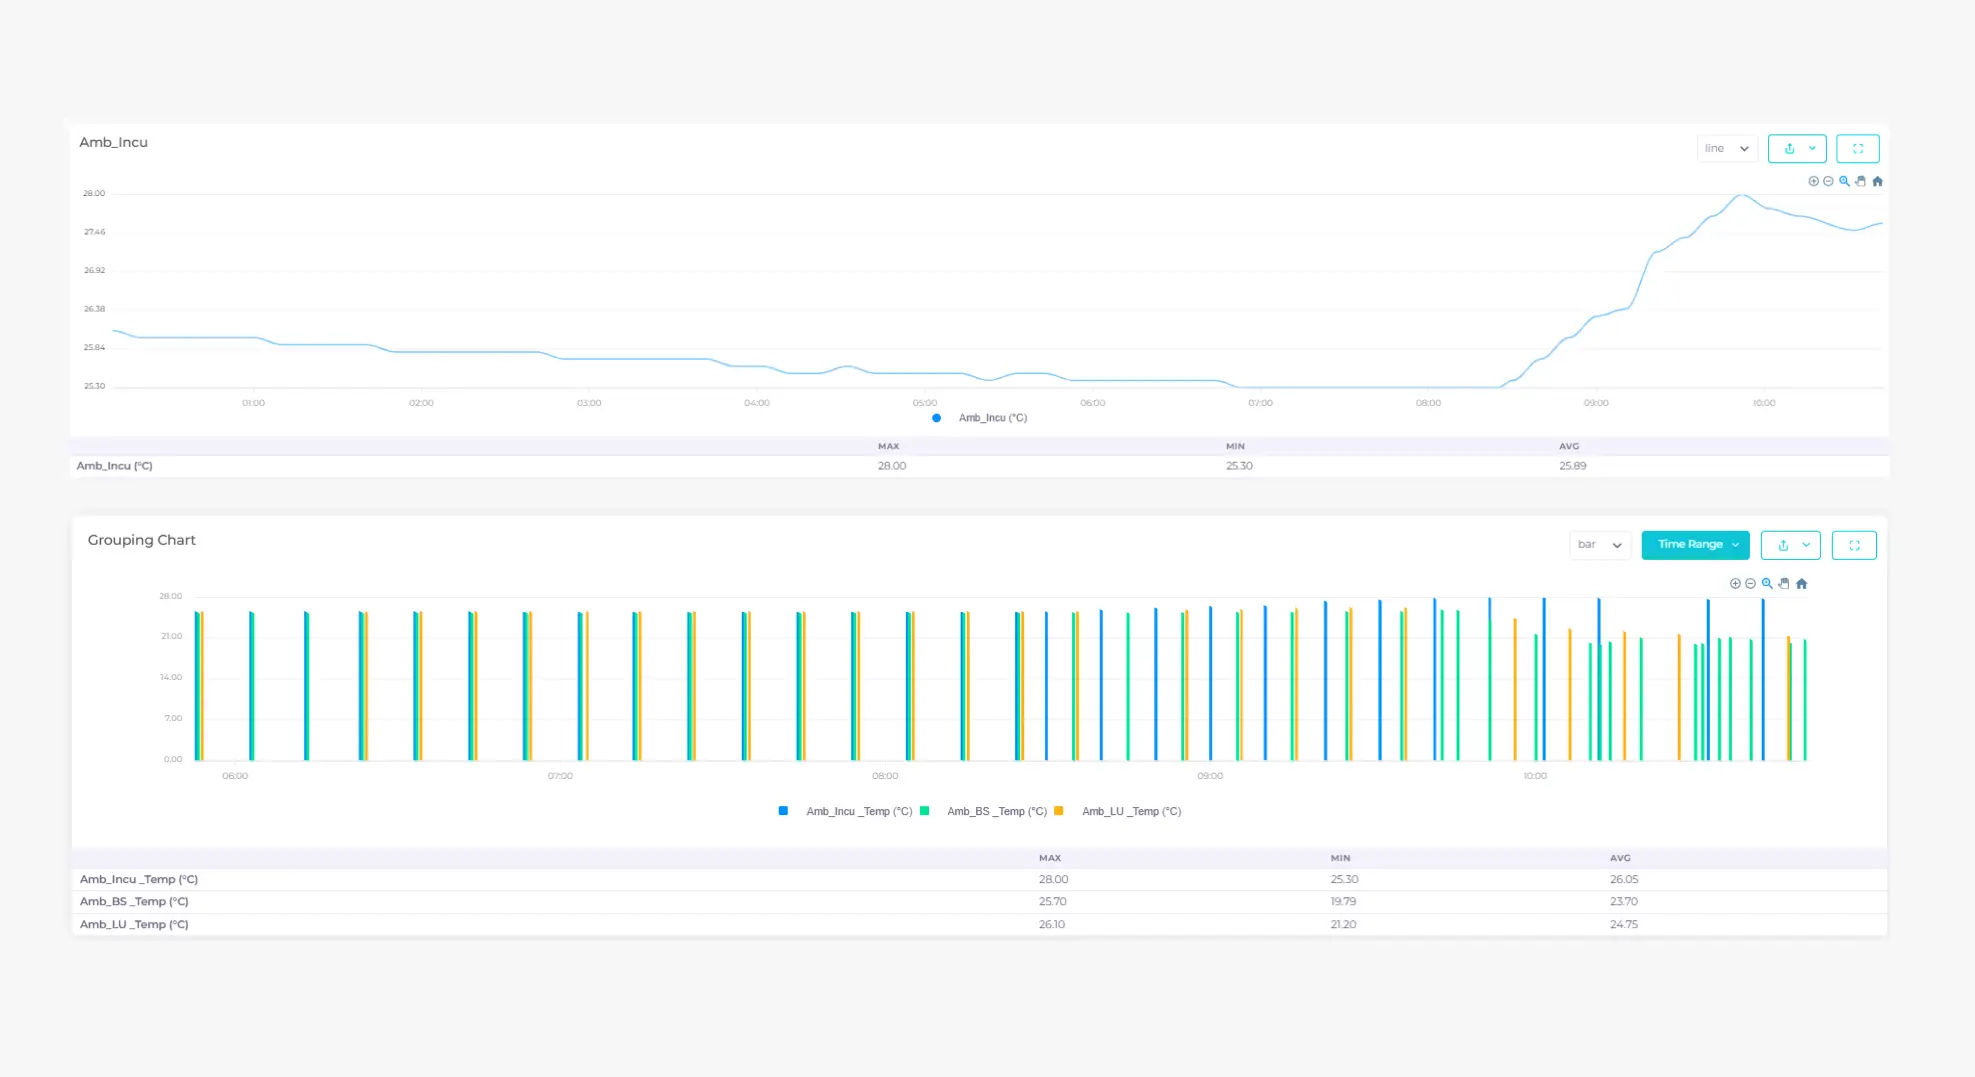Zoom out on the Amb_Incu chart
This screenshot has height=1077, width=1975.
click(x=1828, y=181)
